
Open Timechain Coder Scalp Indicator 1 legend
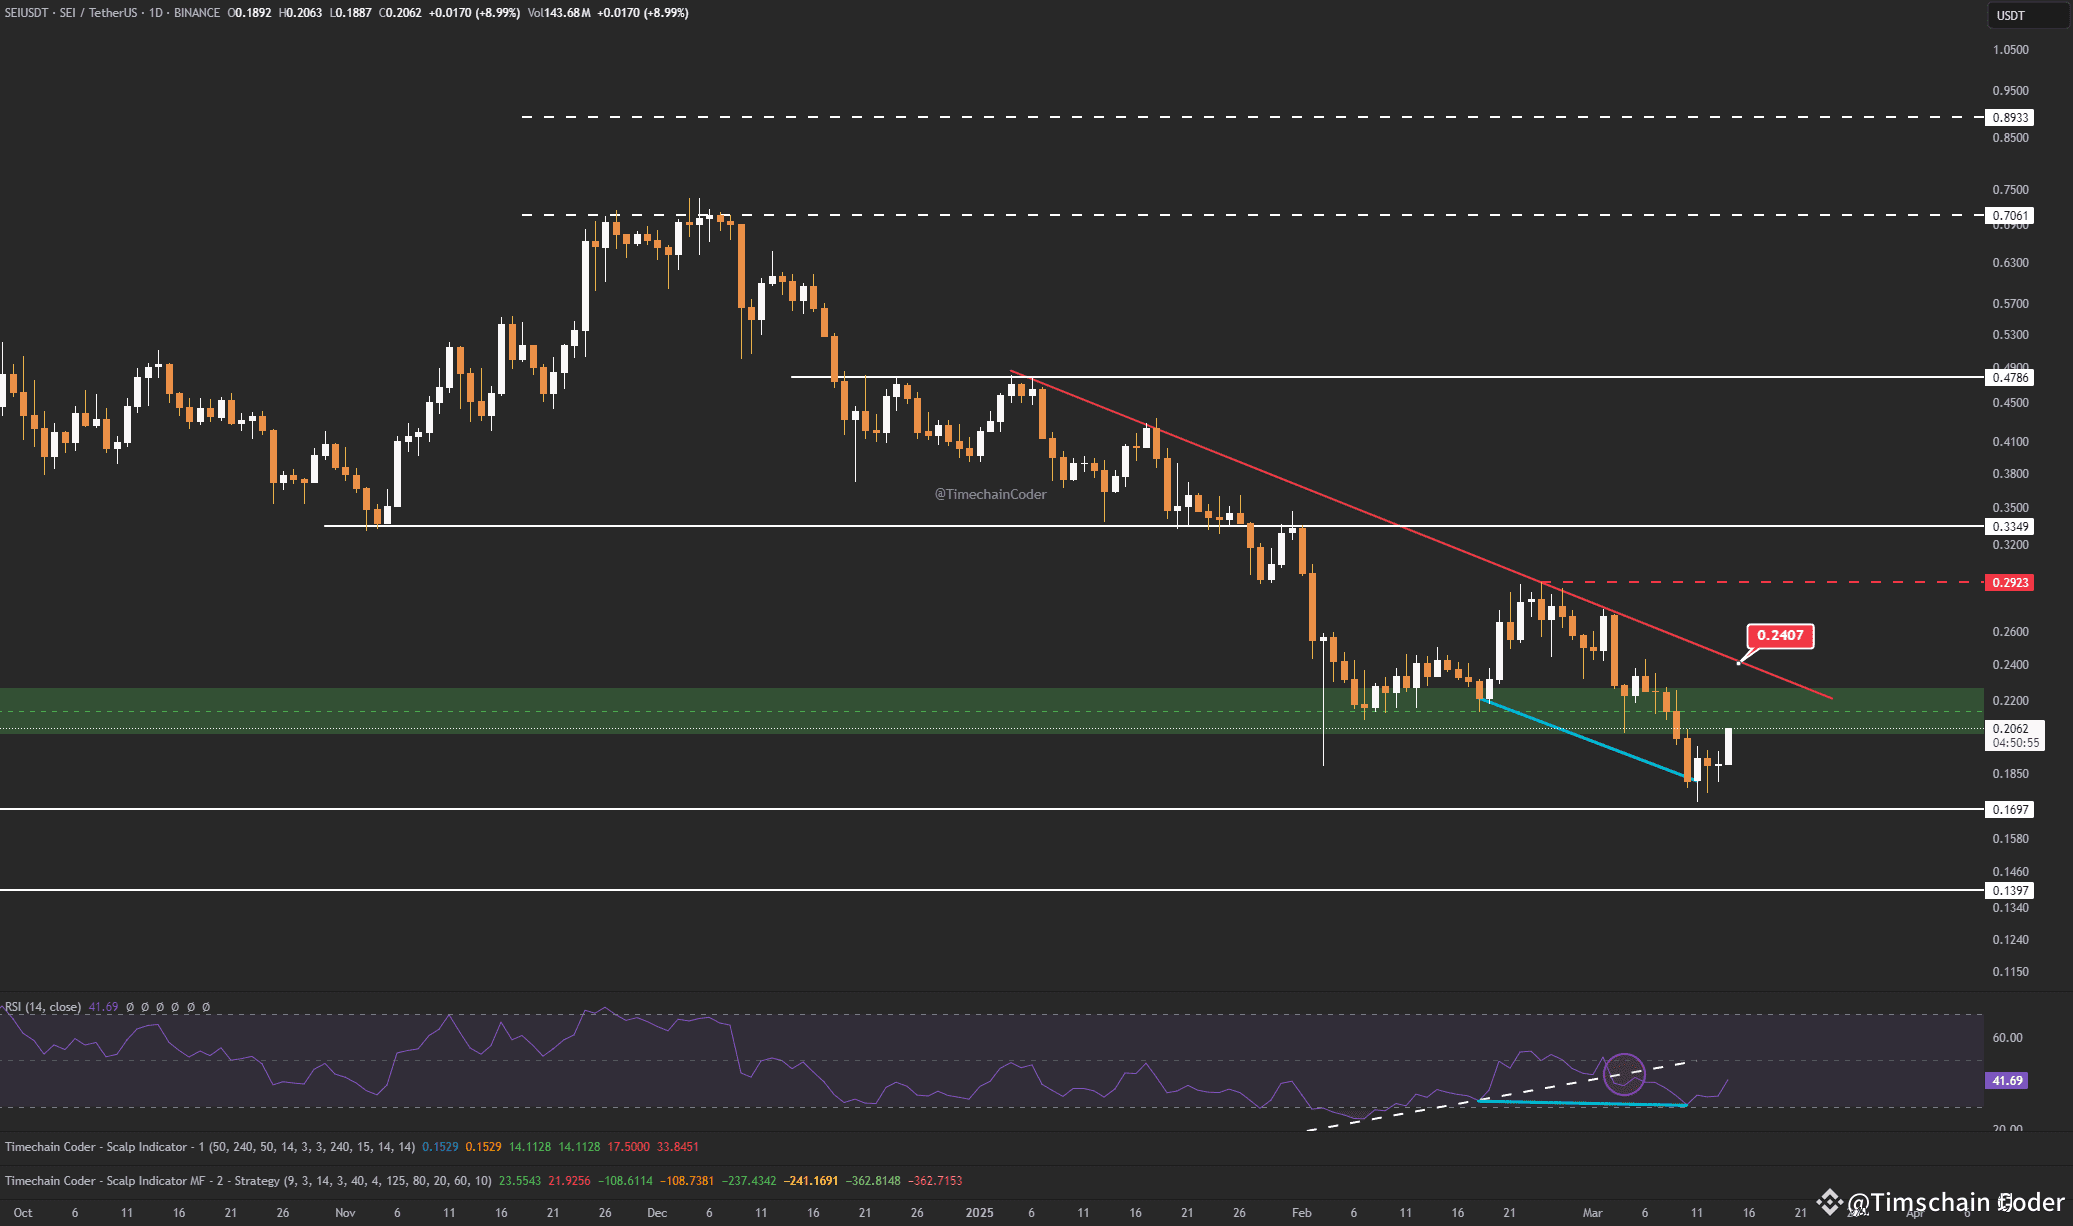tap(209, 1147)
